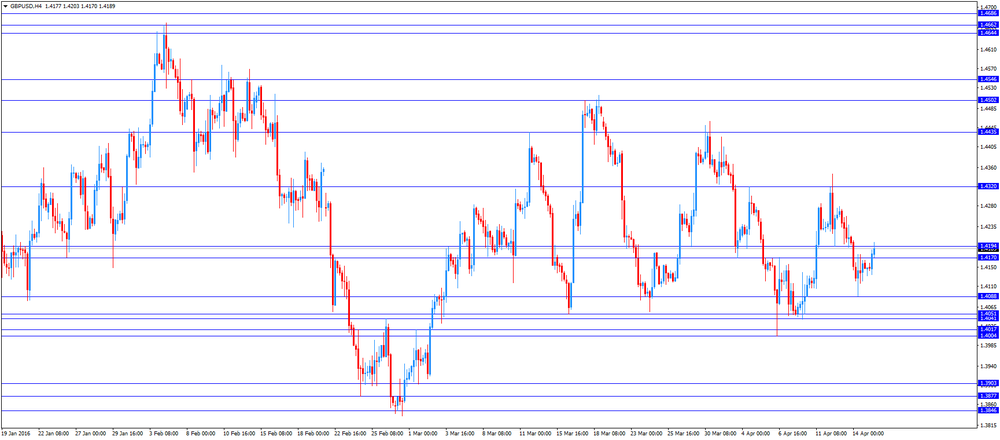Select the 1.4644 level price label
This screenshot has width=1000, height=440.
pyautogui.click(x=987, y=33)
